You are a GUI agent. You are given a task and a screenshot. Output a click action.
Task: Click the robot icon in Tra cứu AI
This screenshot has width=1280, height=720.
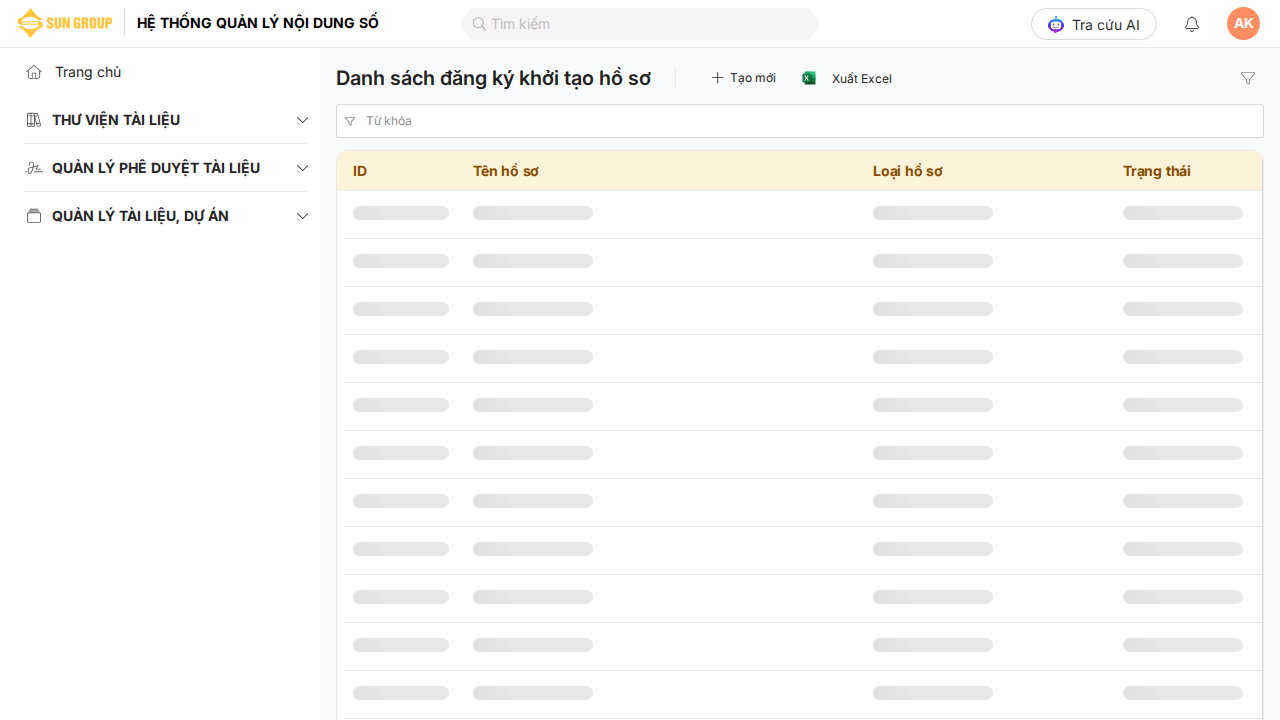click(x=1056, y=24)
